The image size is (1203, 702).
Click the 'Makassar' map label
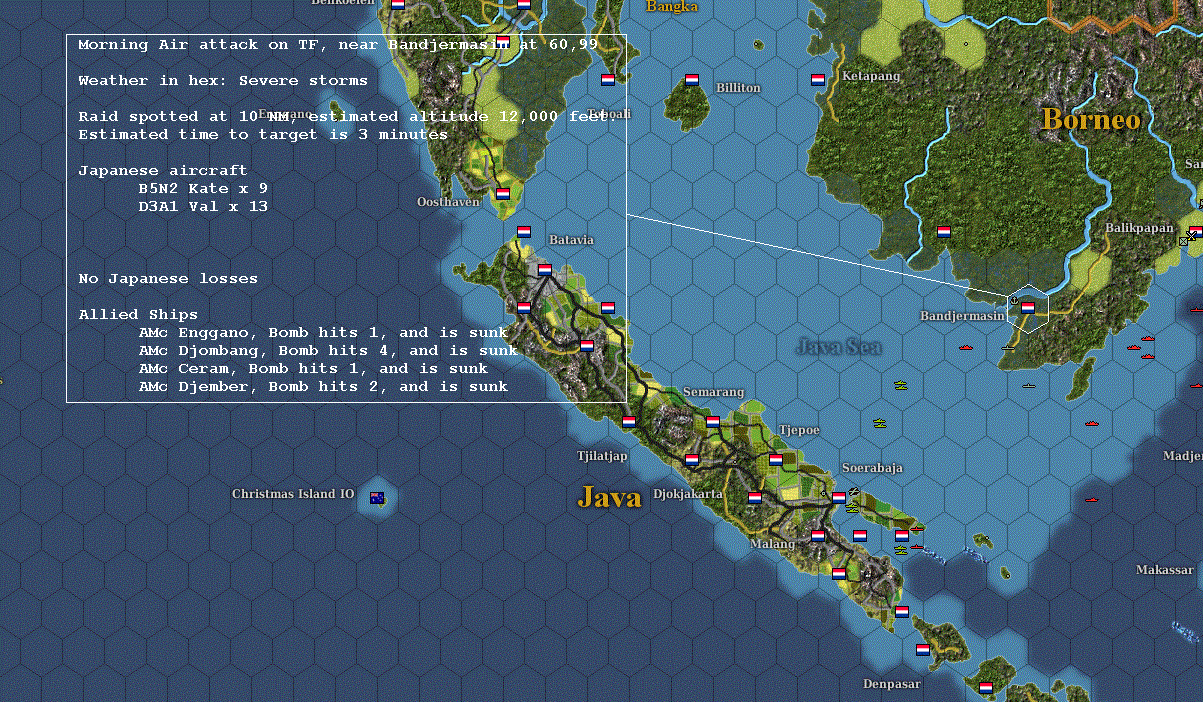1165,570
